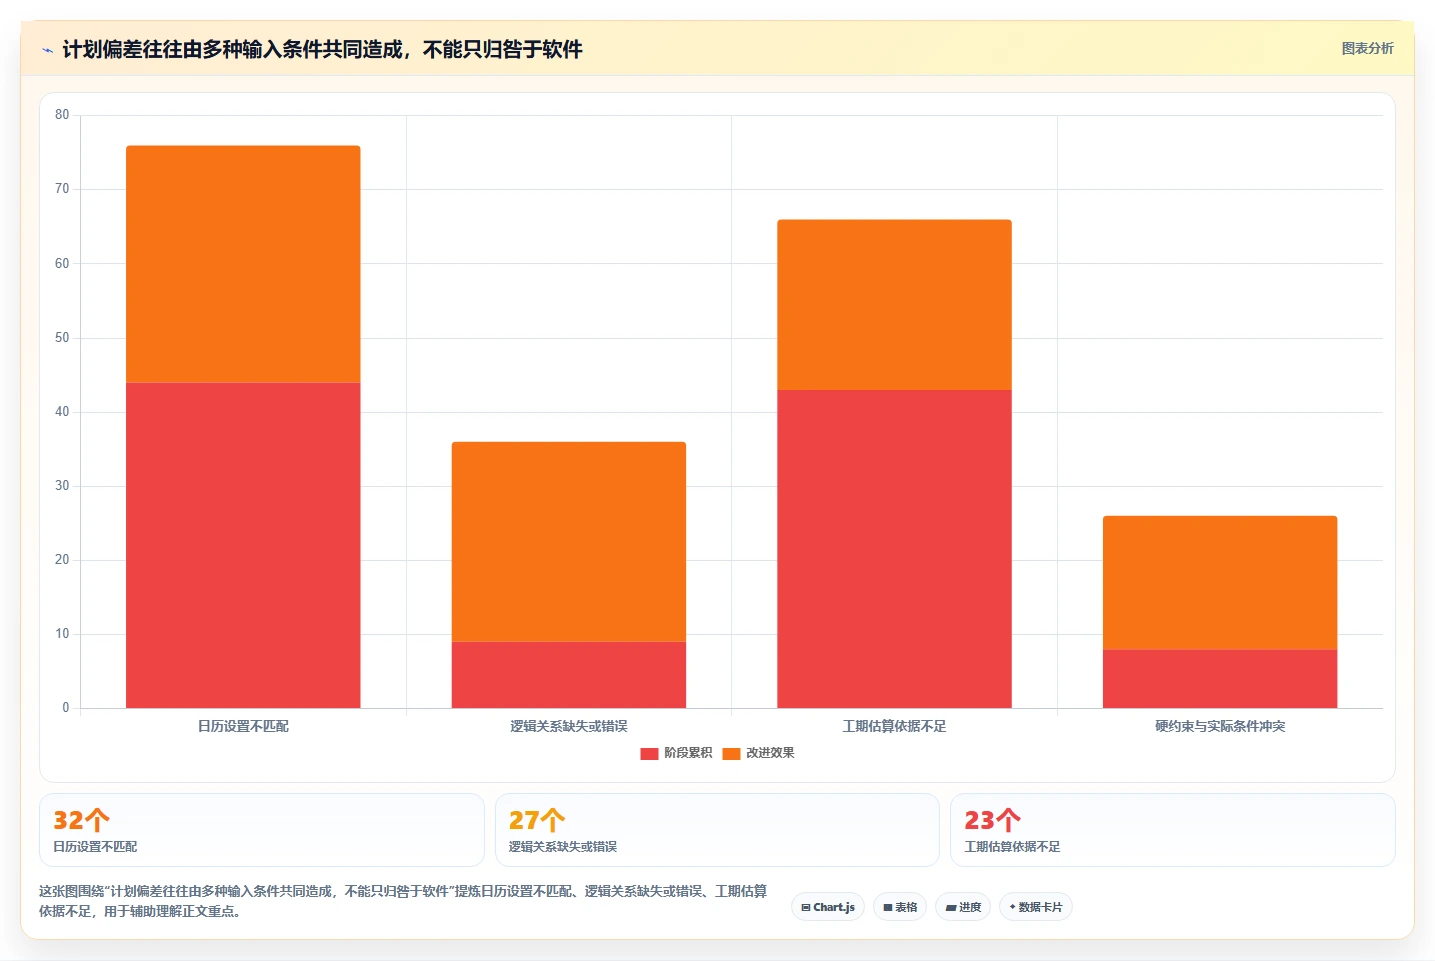Click the 数据卡片 tag
This screenshot has width=1435, height=961.
(x=1036, y=907)
